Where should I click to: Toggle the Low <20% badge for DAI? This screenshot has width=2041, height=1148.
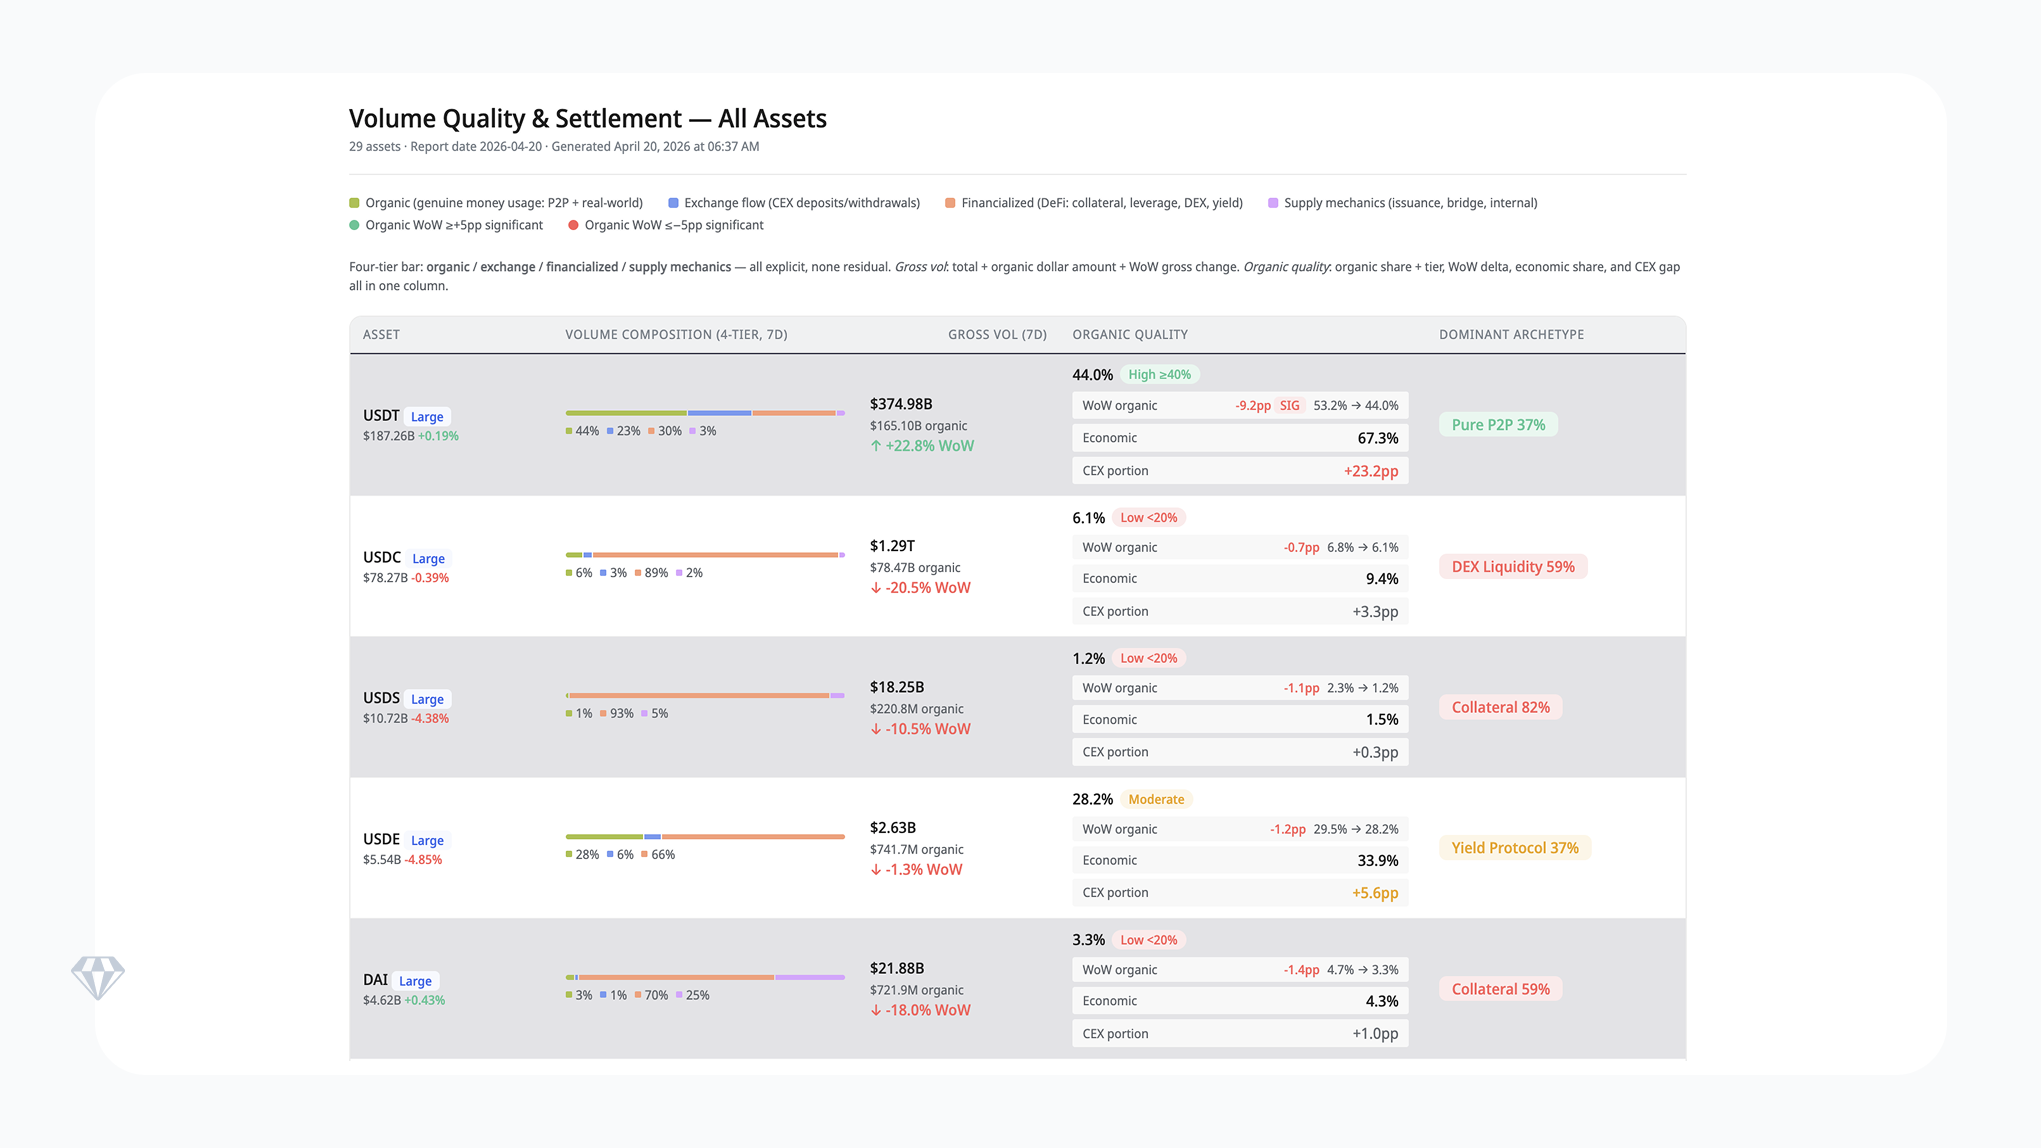[x=1149, y=940]
